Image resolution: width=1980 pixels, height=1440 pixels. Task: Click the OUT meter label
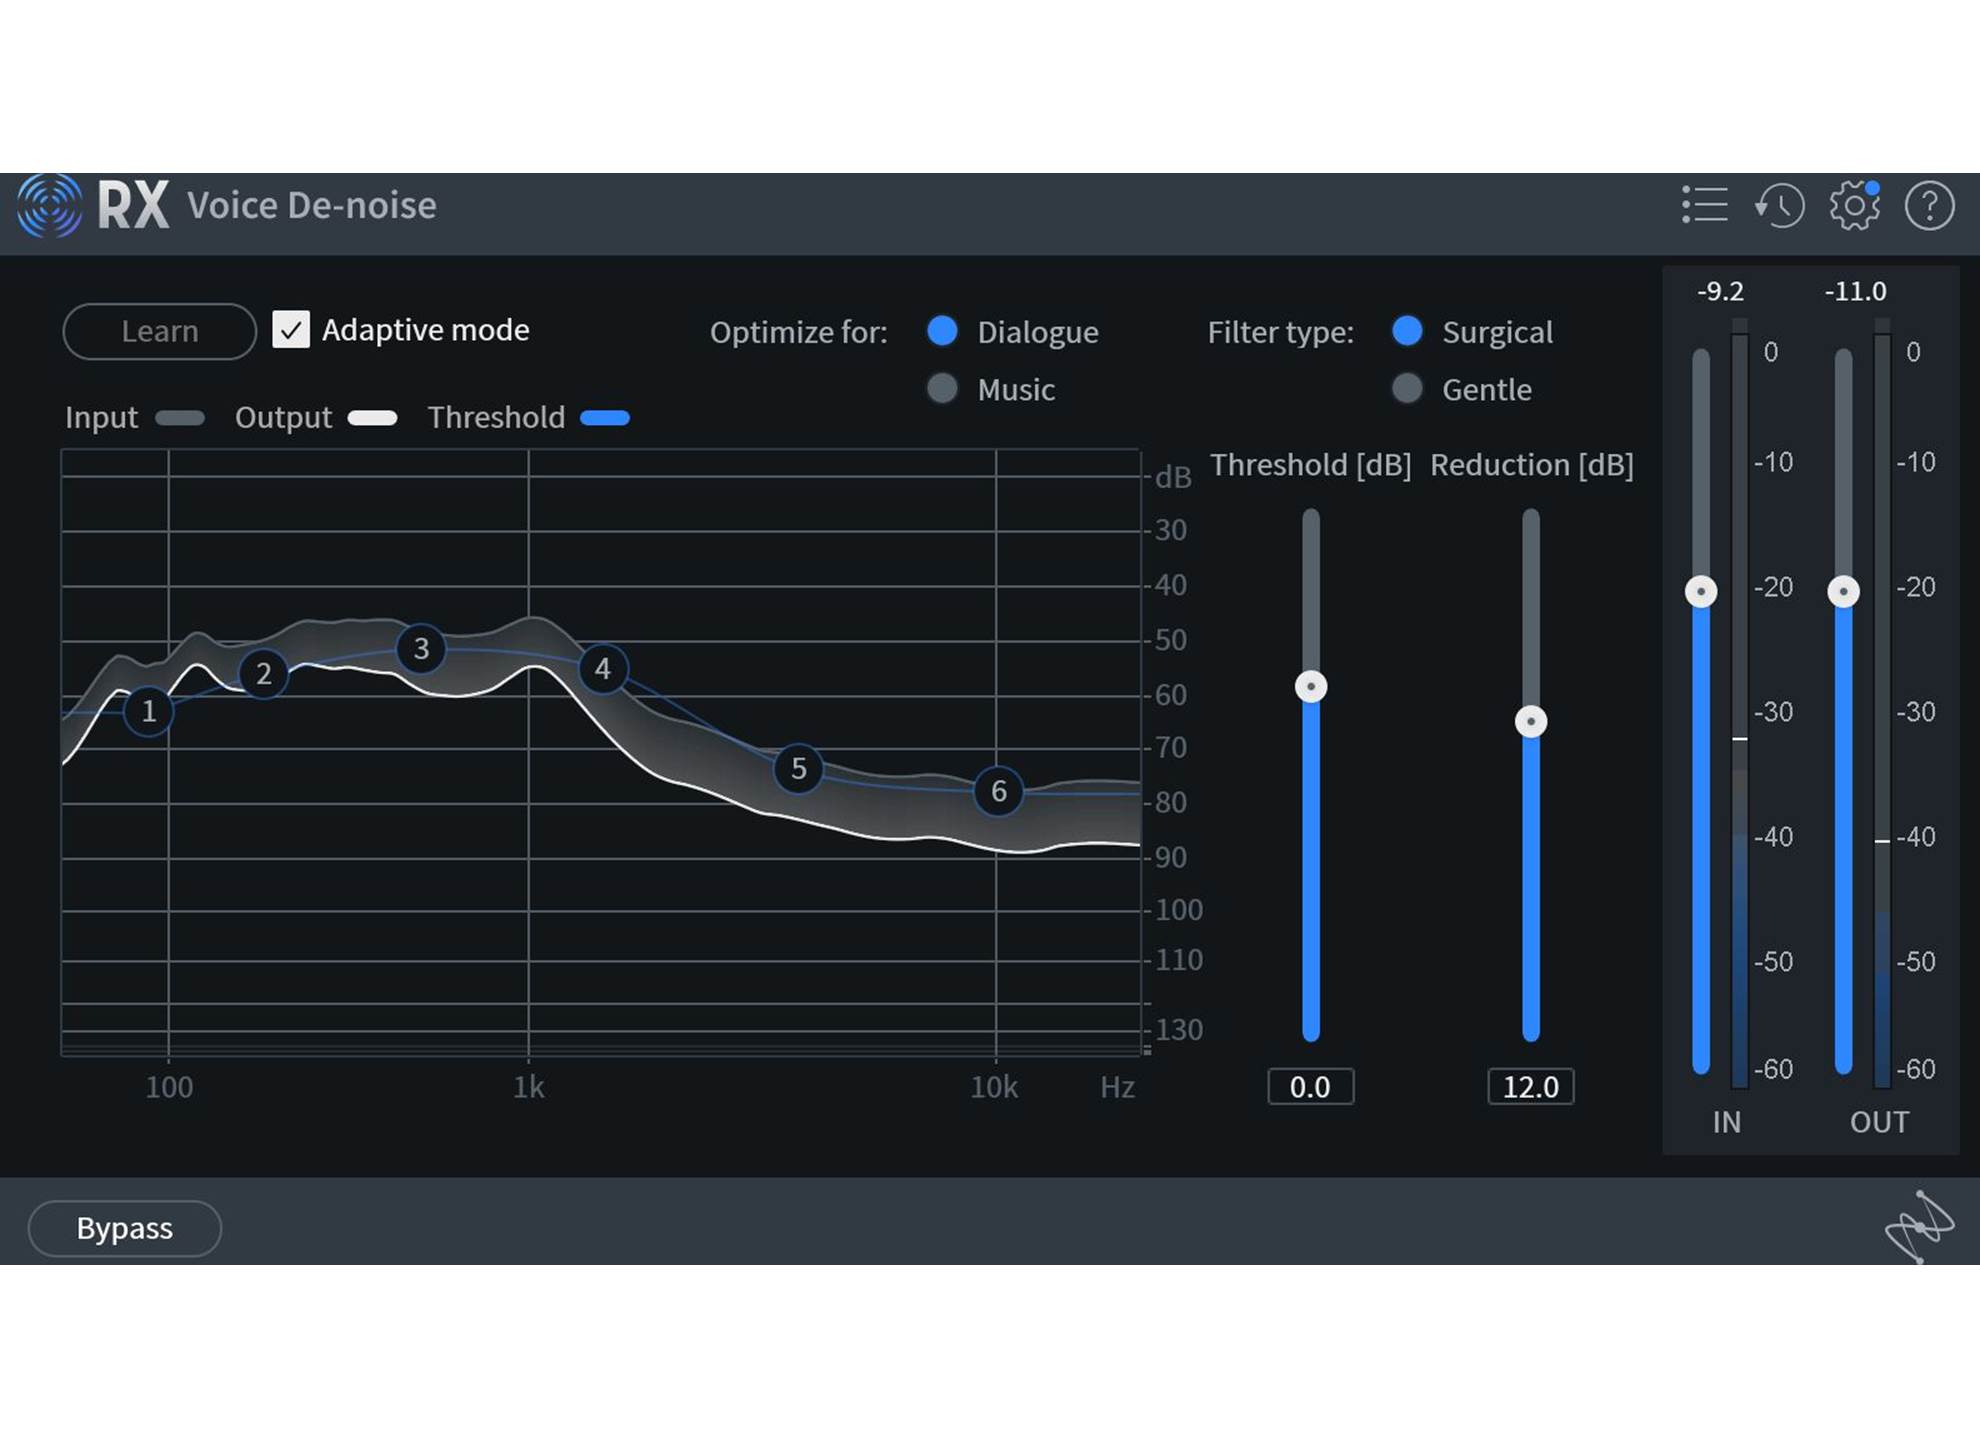click(x=1880, y=1123)
